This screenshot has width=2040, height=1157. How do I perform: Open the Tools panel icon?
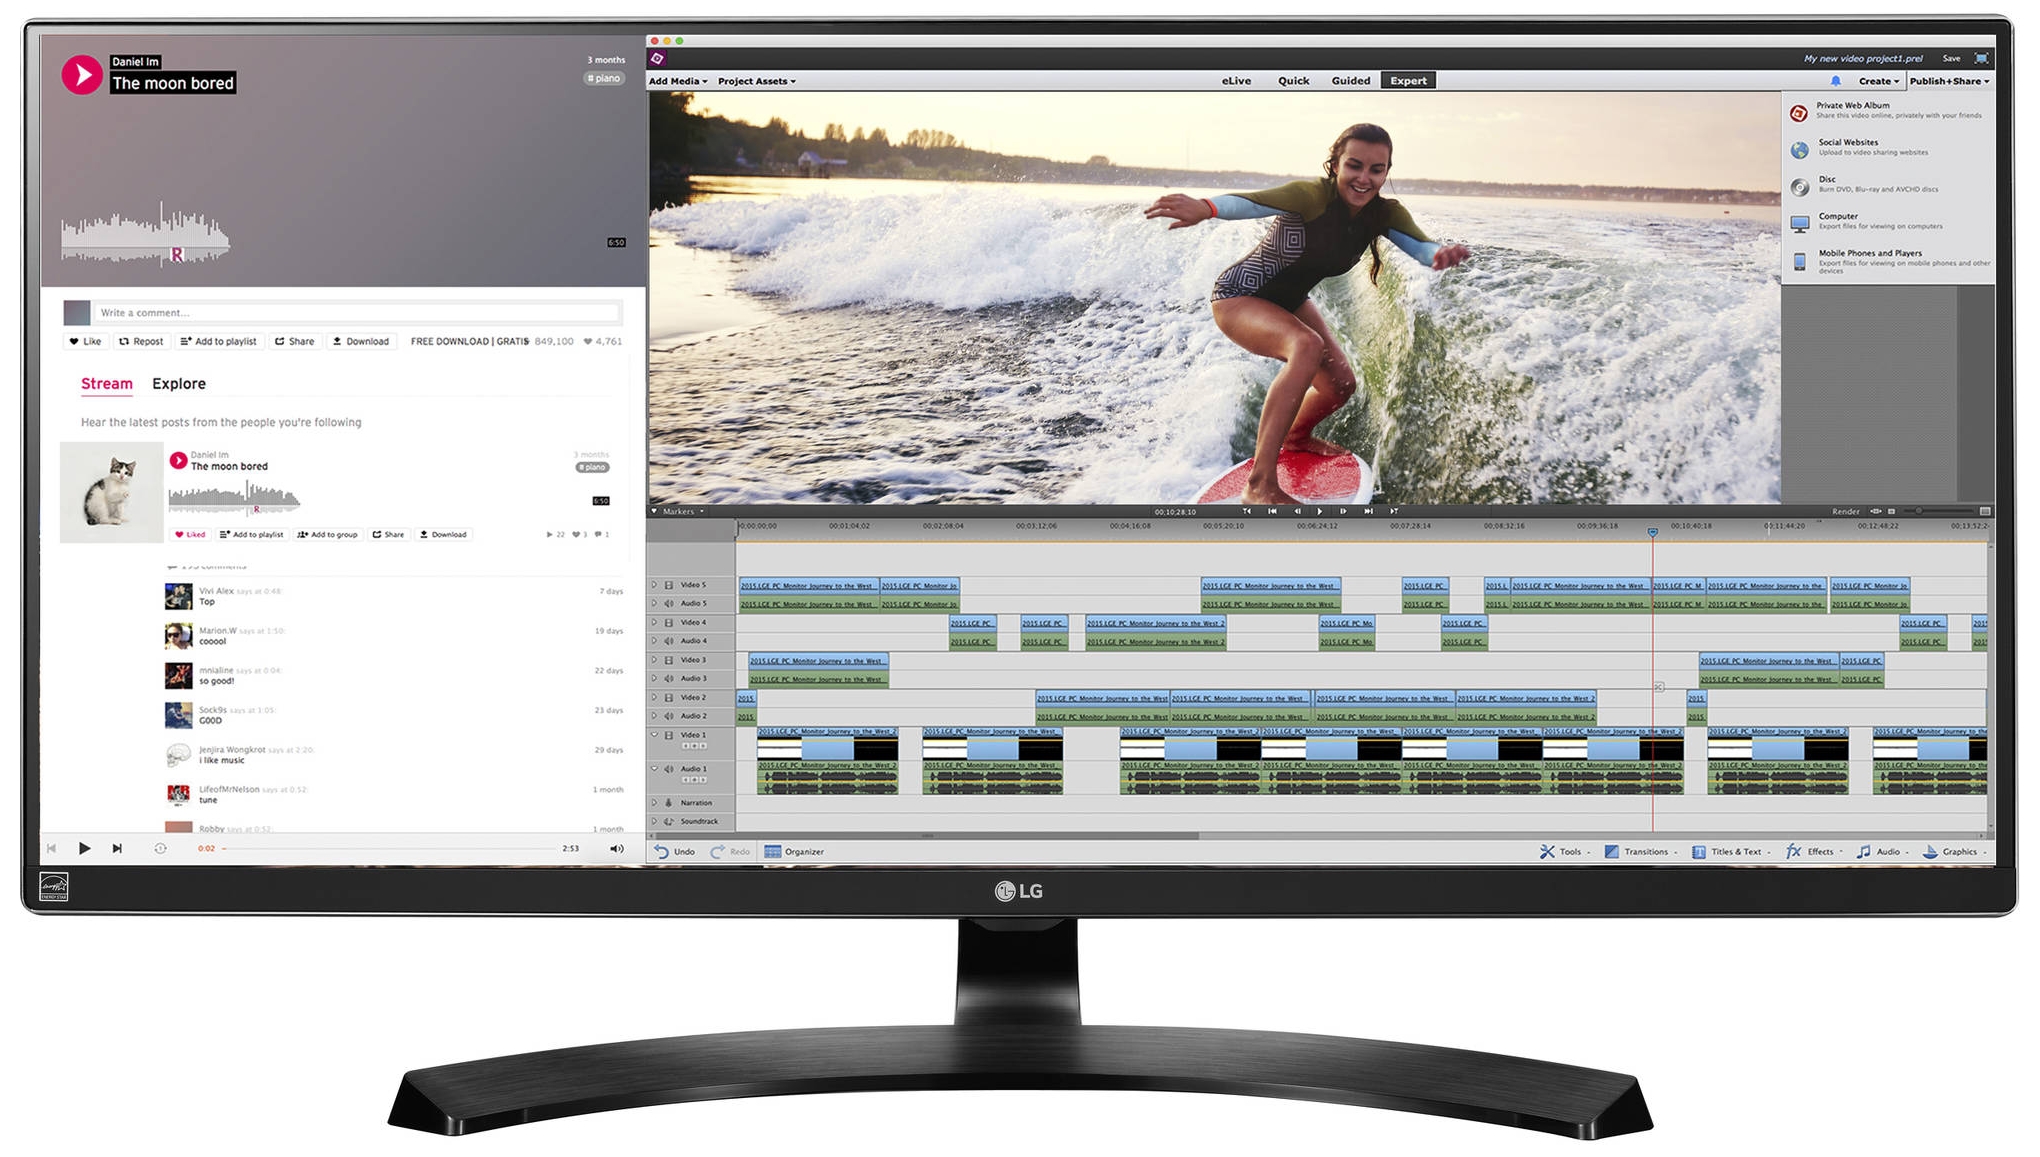click(x=1547, y=852)
